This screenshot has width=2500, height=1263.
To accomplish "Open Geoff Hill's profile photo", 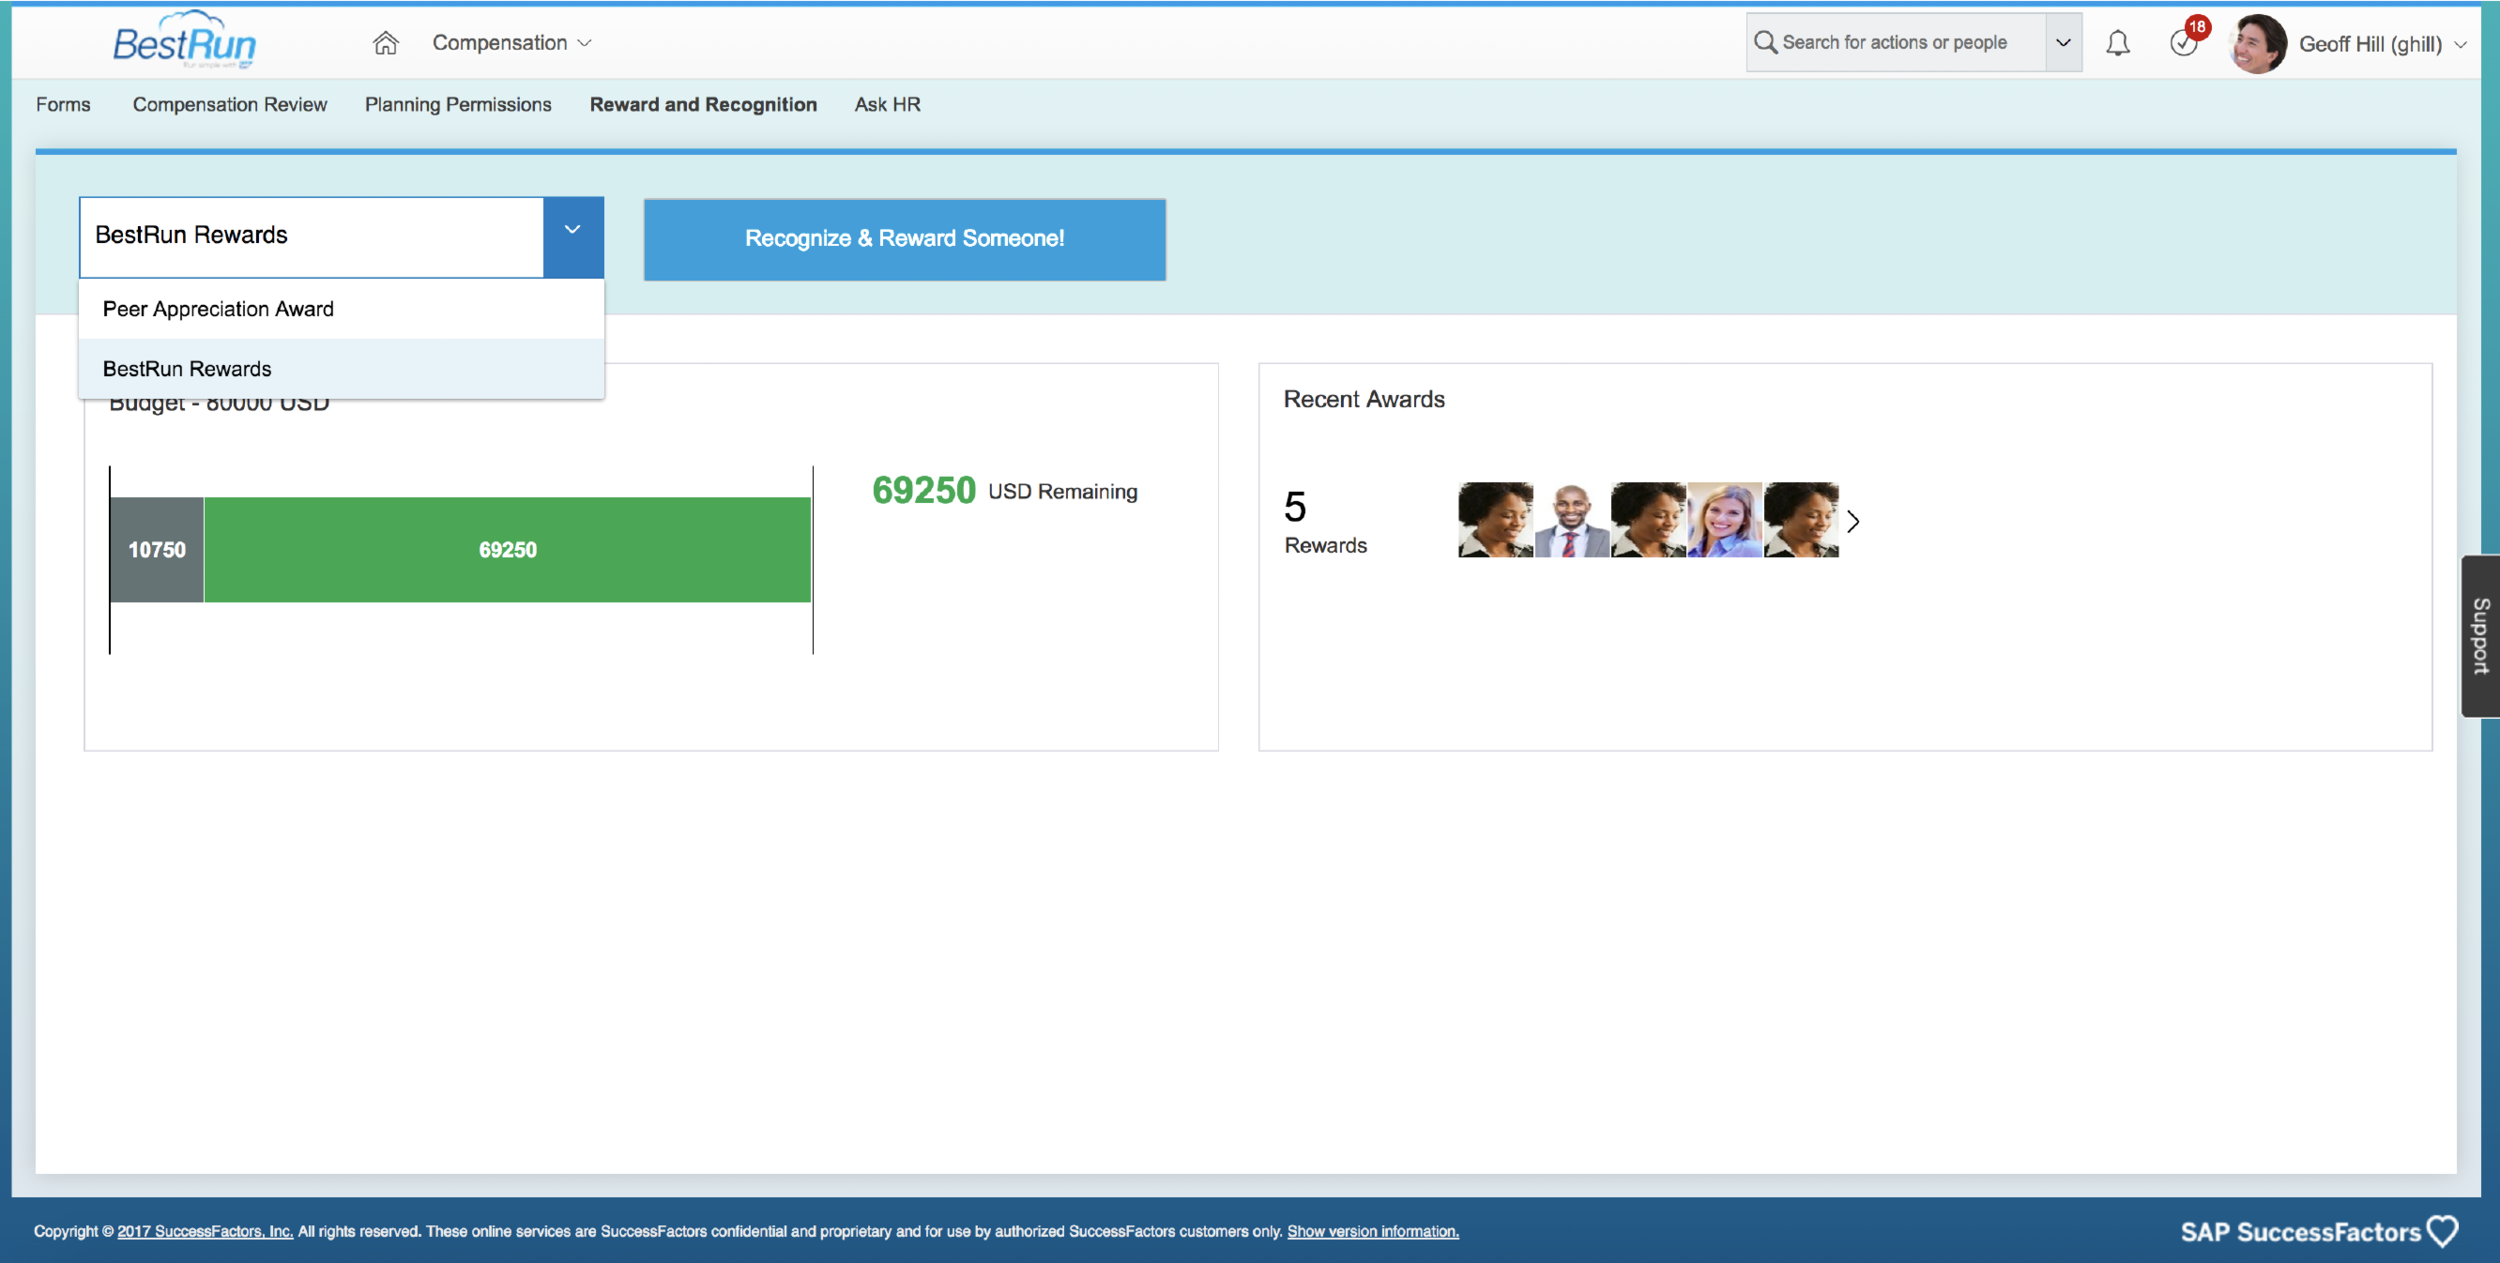I will [x=2258, y=44].
